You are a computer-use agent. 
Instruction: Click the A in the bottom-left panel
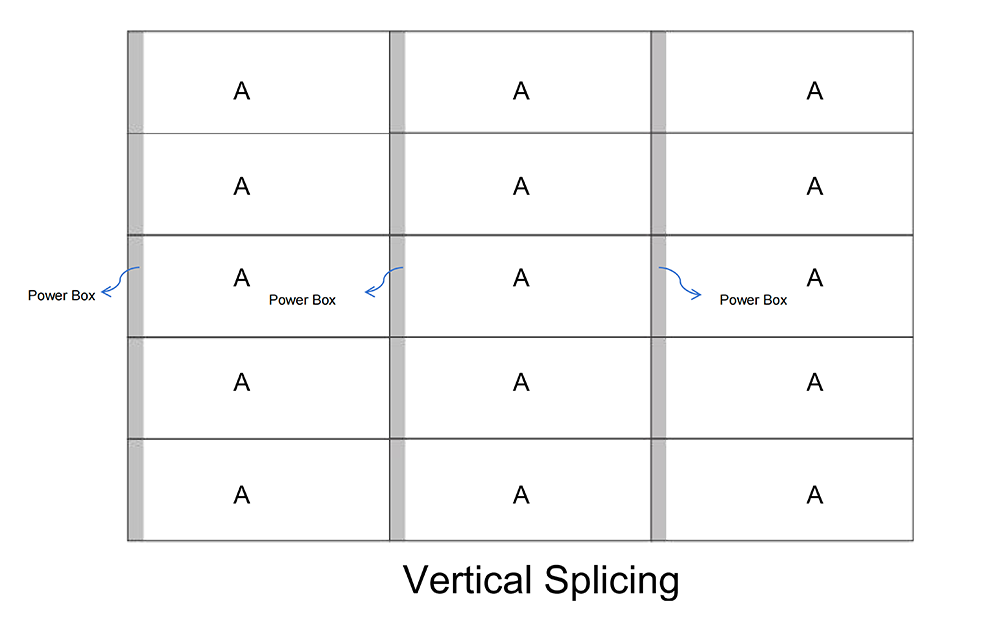pos(241,494)
